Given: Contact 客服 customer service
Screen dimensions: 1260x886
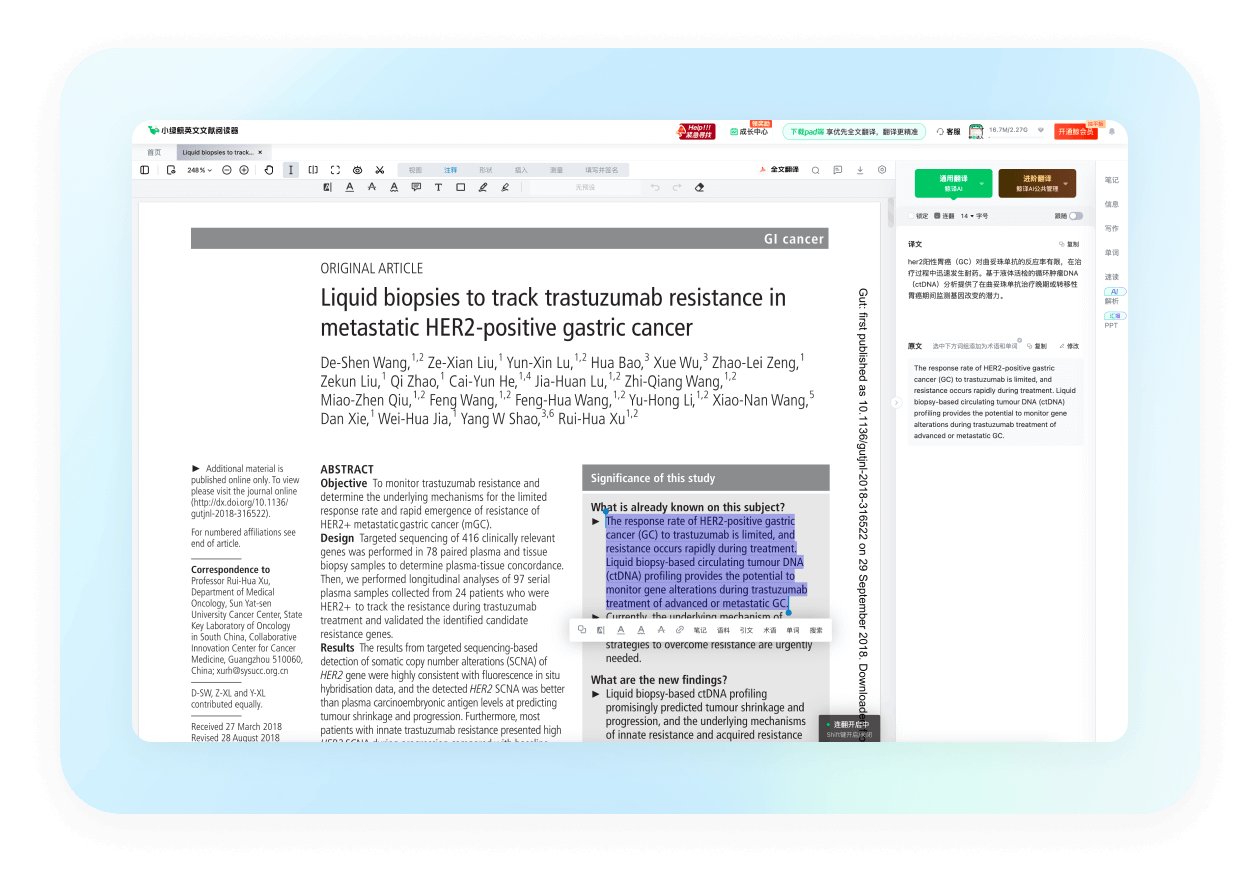Looking at the screenshot, I should 948,131.
